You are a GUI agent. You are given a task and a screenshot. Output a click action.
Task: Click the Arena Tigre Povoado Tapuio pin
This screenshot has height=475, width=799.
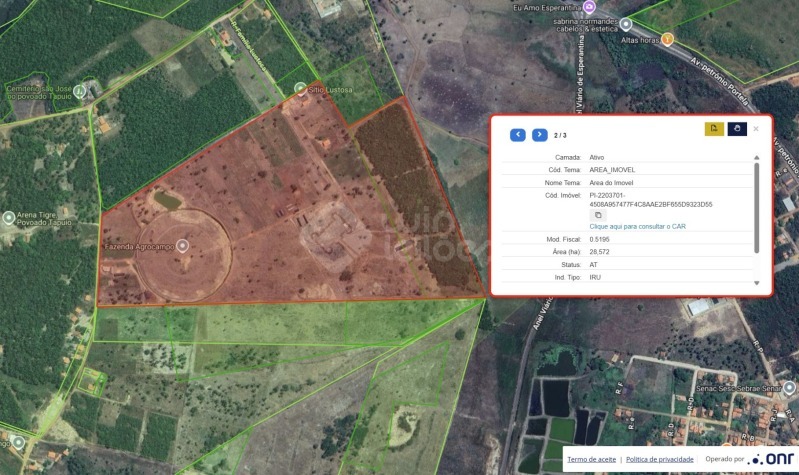[8, 218]
